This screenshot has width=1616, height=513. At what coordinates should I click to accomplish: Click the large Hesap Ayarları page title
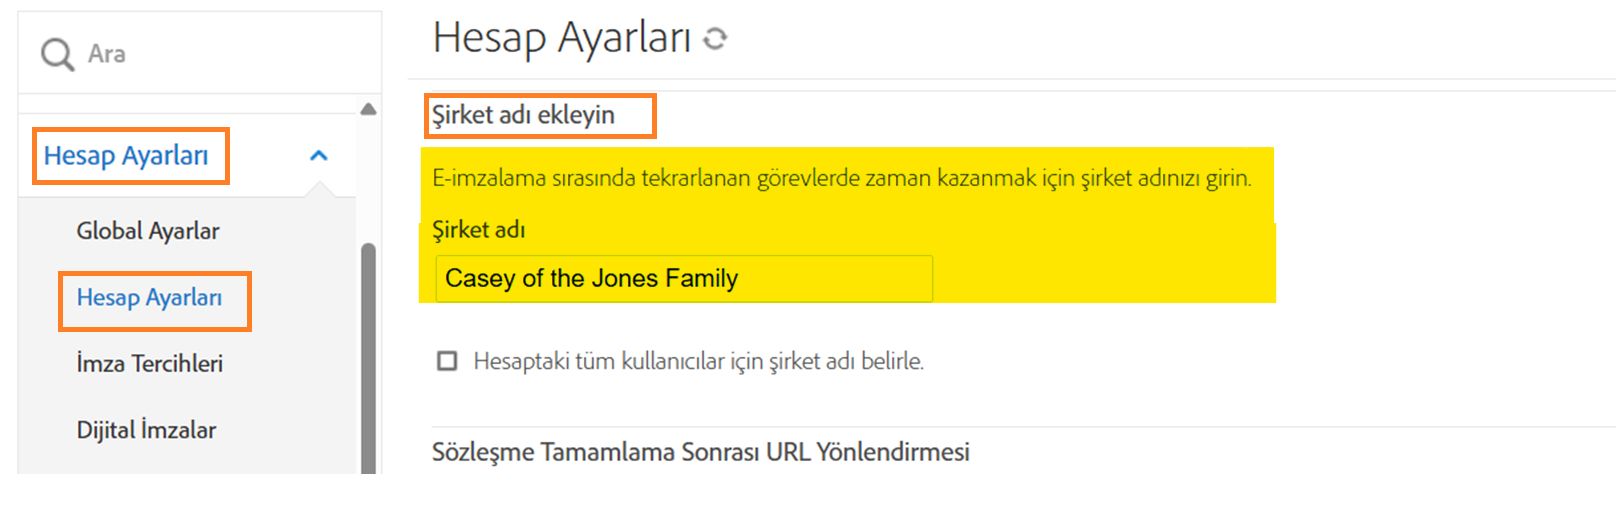point(562,38)
